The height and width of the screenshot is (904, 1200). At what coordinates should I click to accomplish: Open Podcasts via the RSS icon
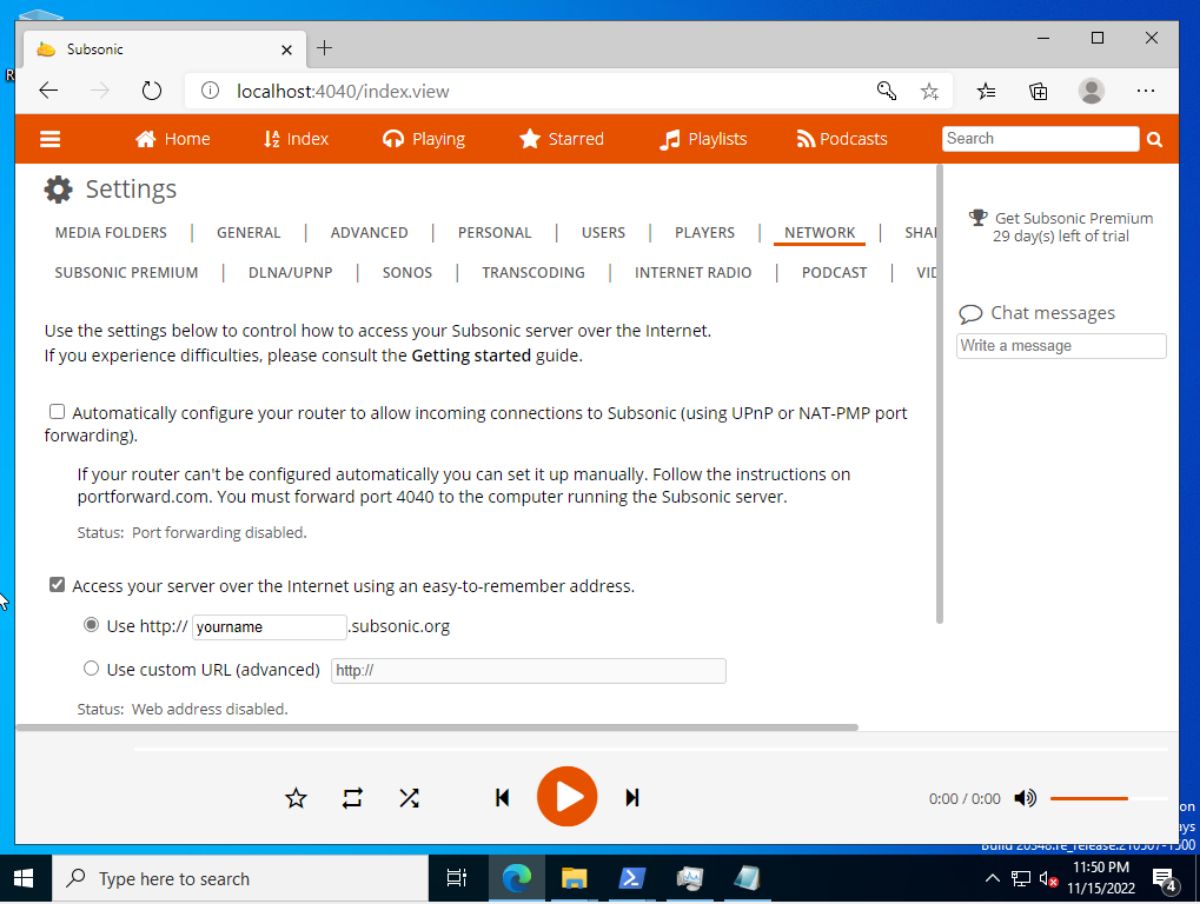click(x=806, y=139)
